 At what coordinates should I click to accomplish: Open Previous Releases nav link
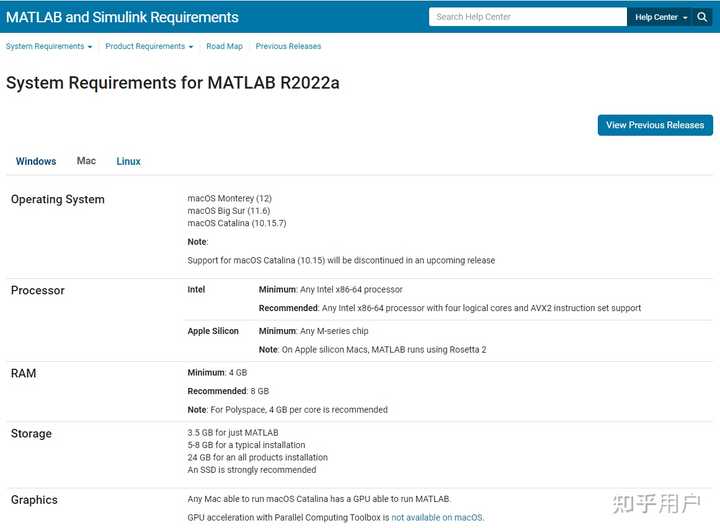click(288, 46)
